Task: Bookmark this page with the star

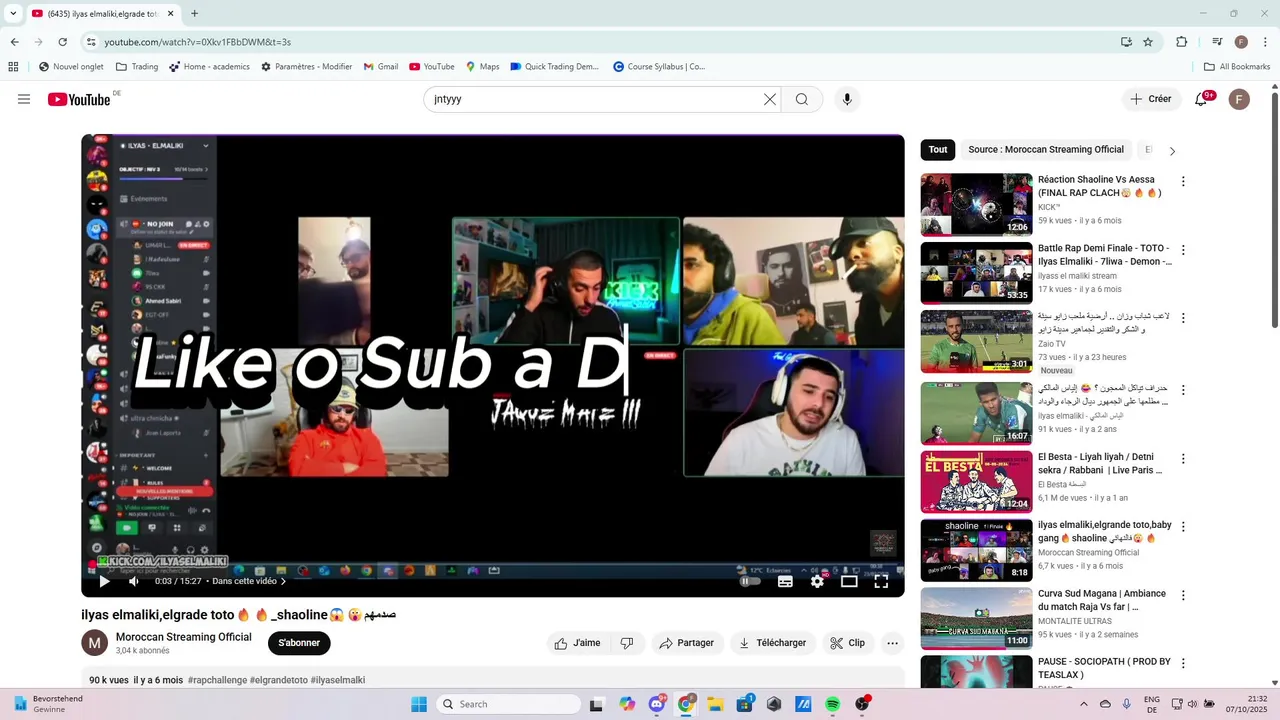Action: pyautogui.click(x=1148, y=42)
